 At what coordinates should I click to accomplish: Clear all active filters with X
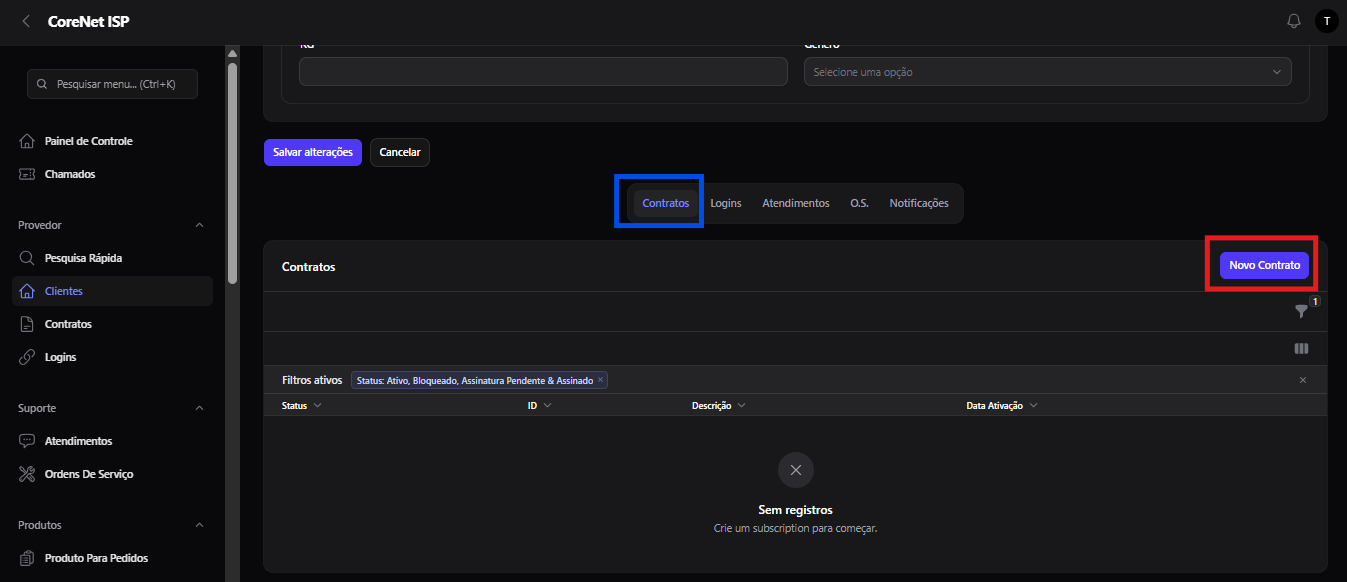click(1303, 380)
